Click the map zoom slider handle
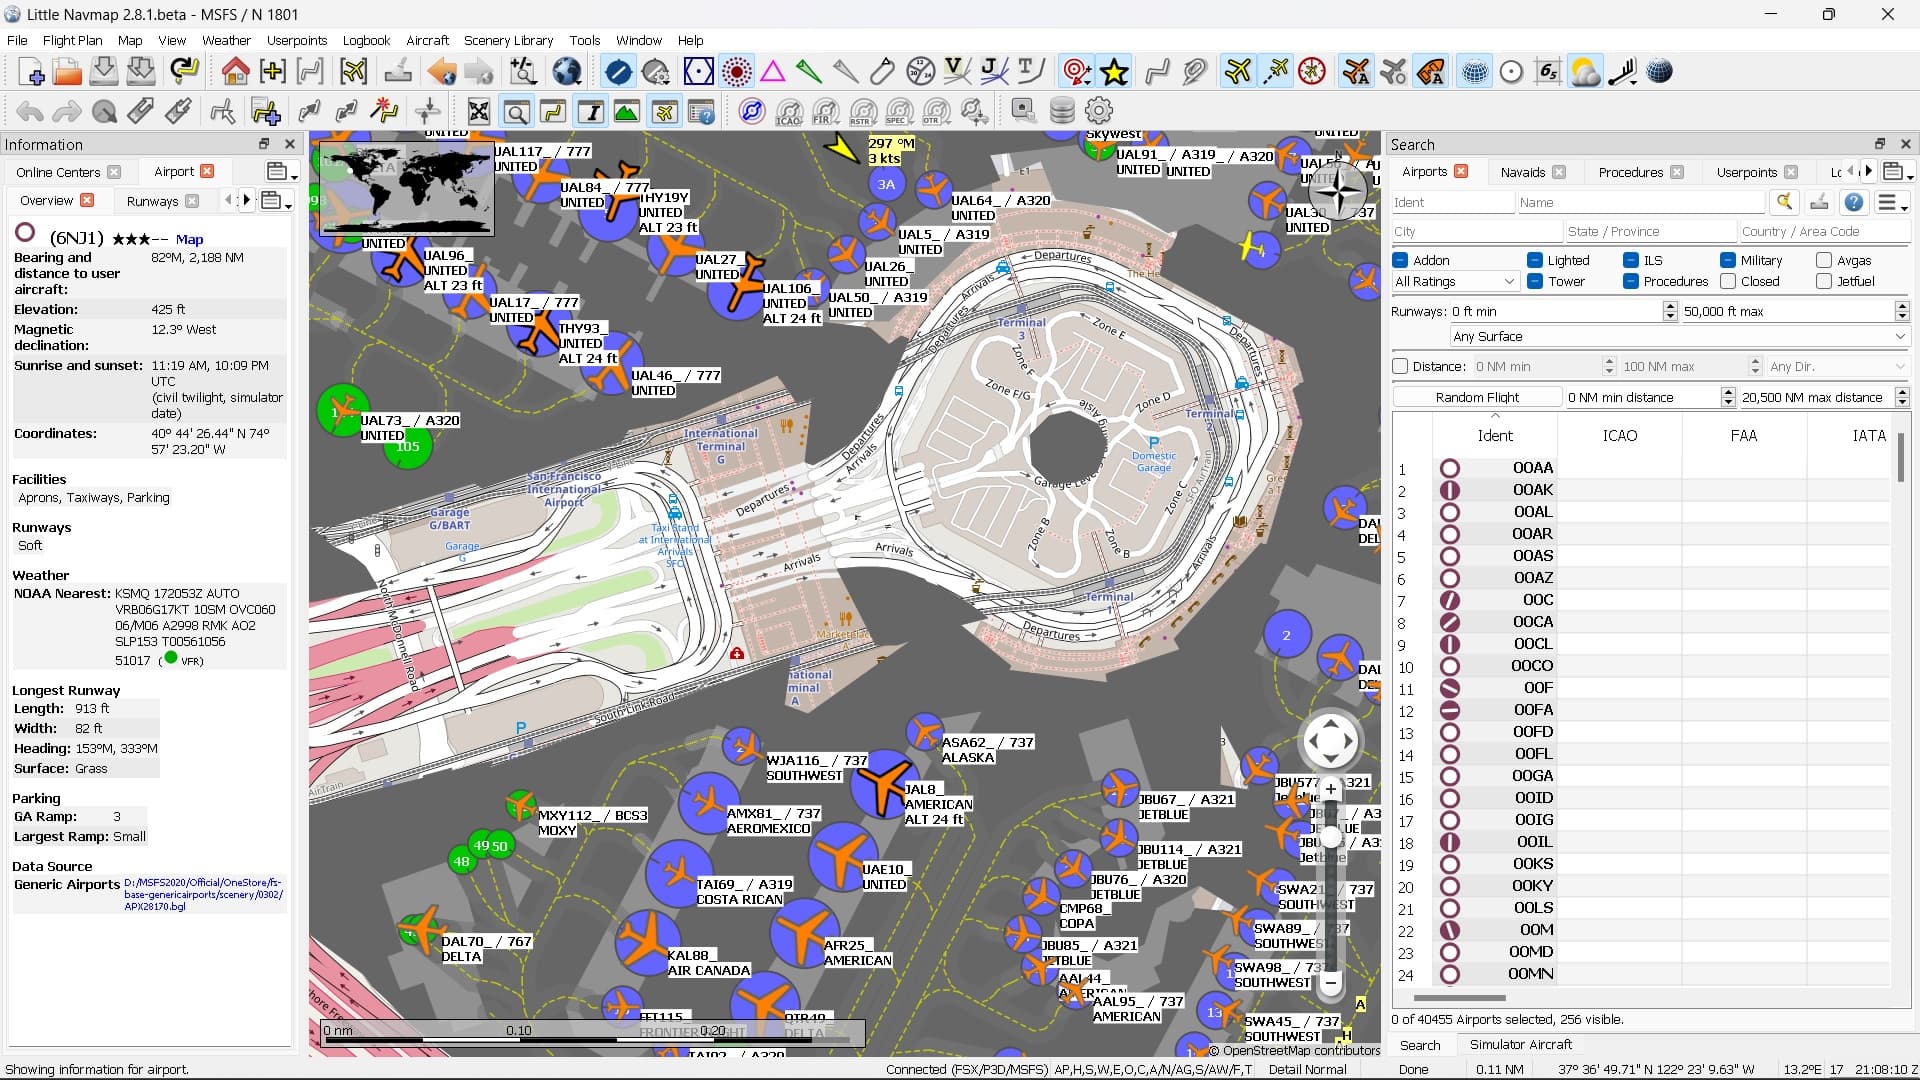 pyautogui.click(x=1330, y=838)
